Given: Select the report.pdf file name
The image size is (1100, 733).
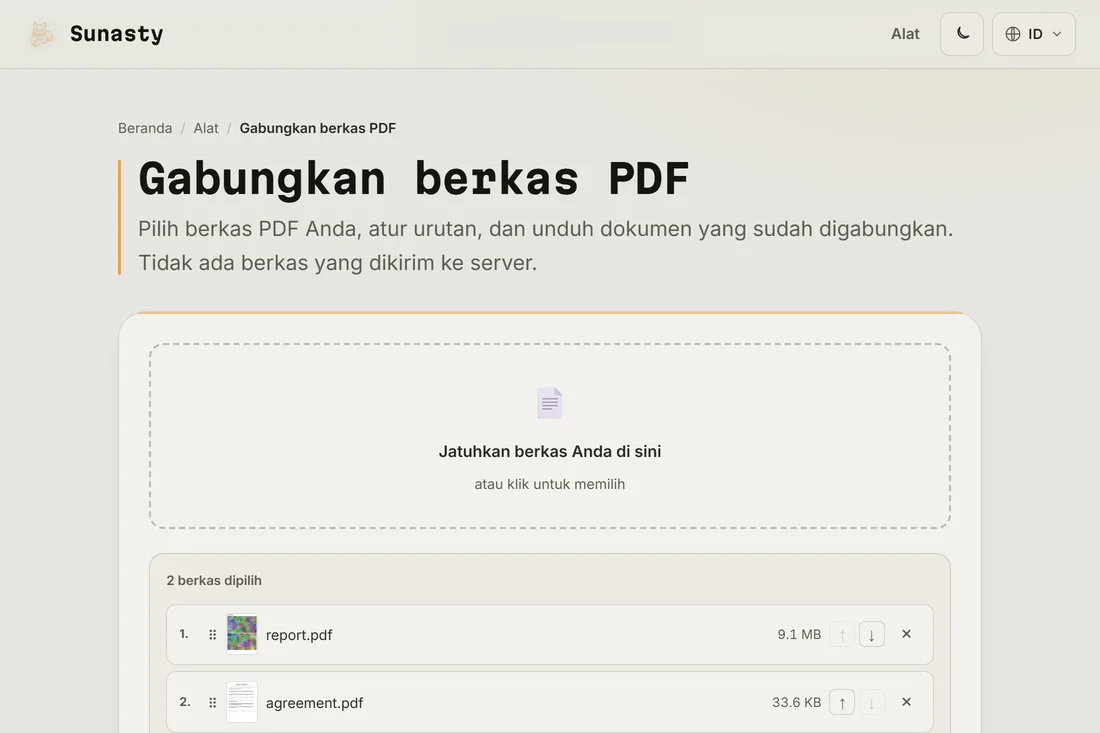Looking at the screenshot, I should [x=299, y=635].
